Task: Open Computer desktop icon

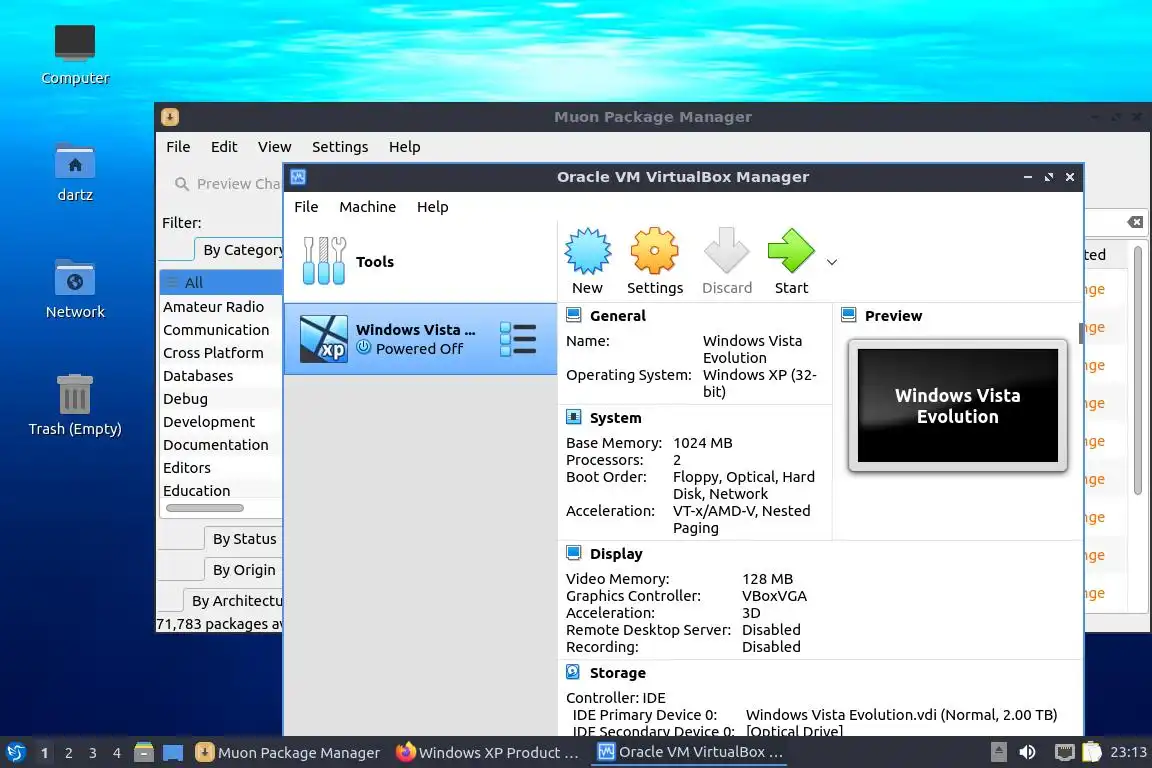Action: pos(75,42)
